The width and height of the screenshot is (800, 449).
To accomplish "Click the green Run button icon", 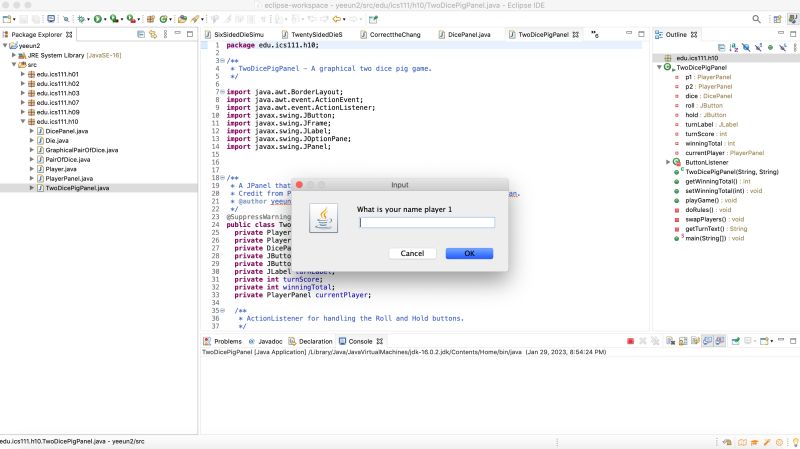I will click(97, 19).
